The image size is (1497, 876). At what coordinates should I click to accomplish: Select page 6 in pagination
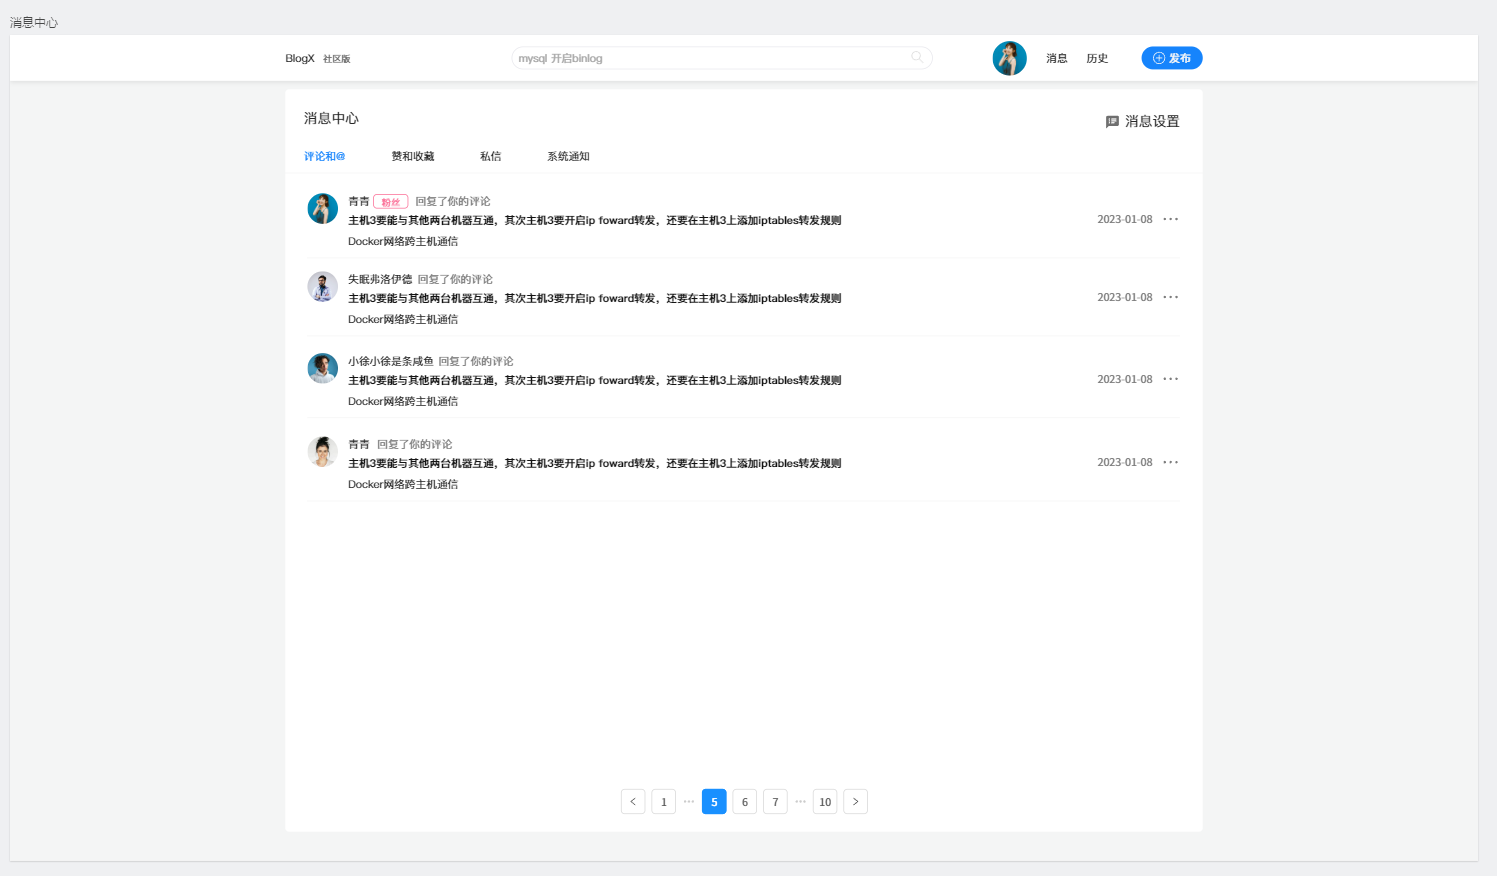click(x=744, y=802)
